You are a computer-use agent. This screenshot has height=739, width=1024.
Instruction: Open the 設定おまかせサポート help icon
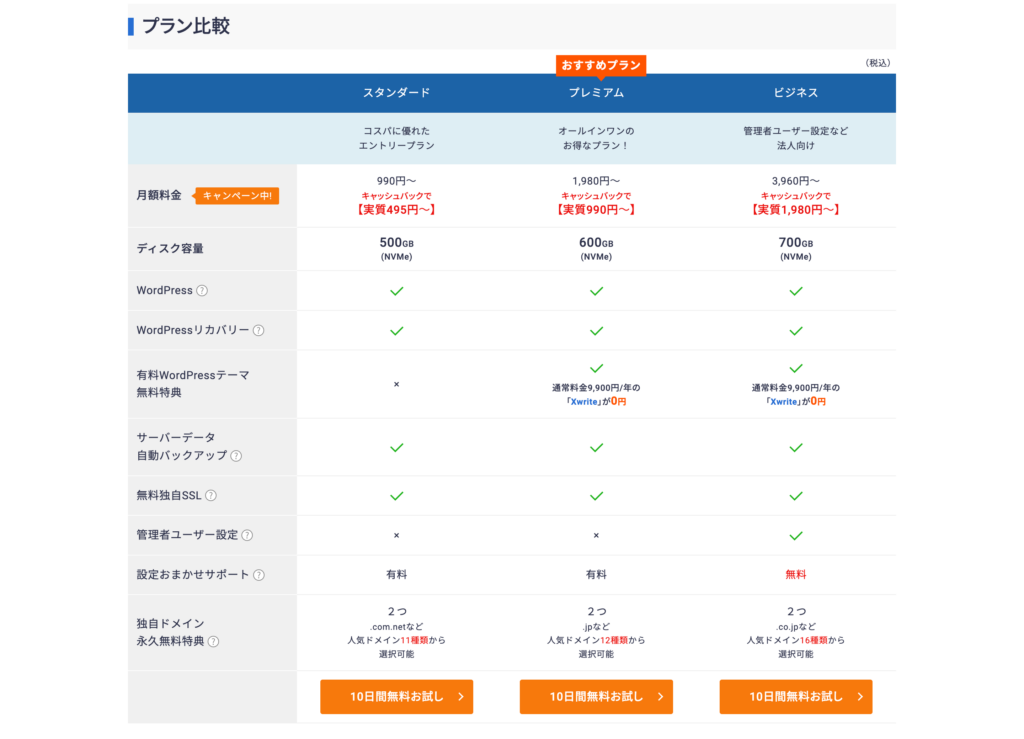click(x=258, y=575)
